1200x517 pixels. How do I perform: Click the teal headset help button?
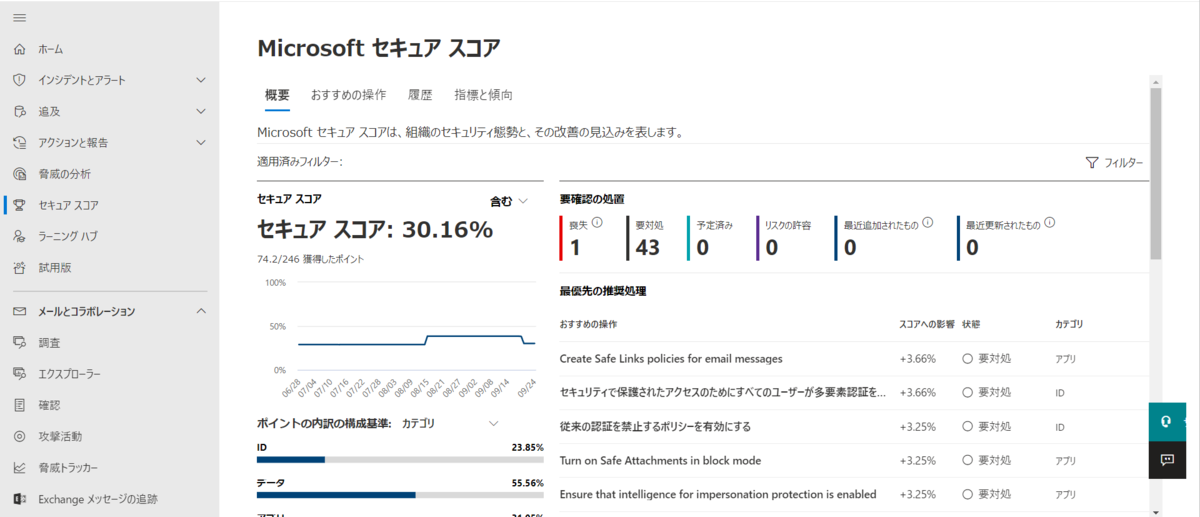[1167, 421]
